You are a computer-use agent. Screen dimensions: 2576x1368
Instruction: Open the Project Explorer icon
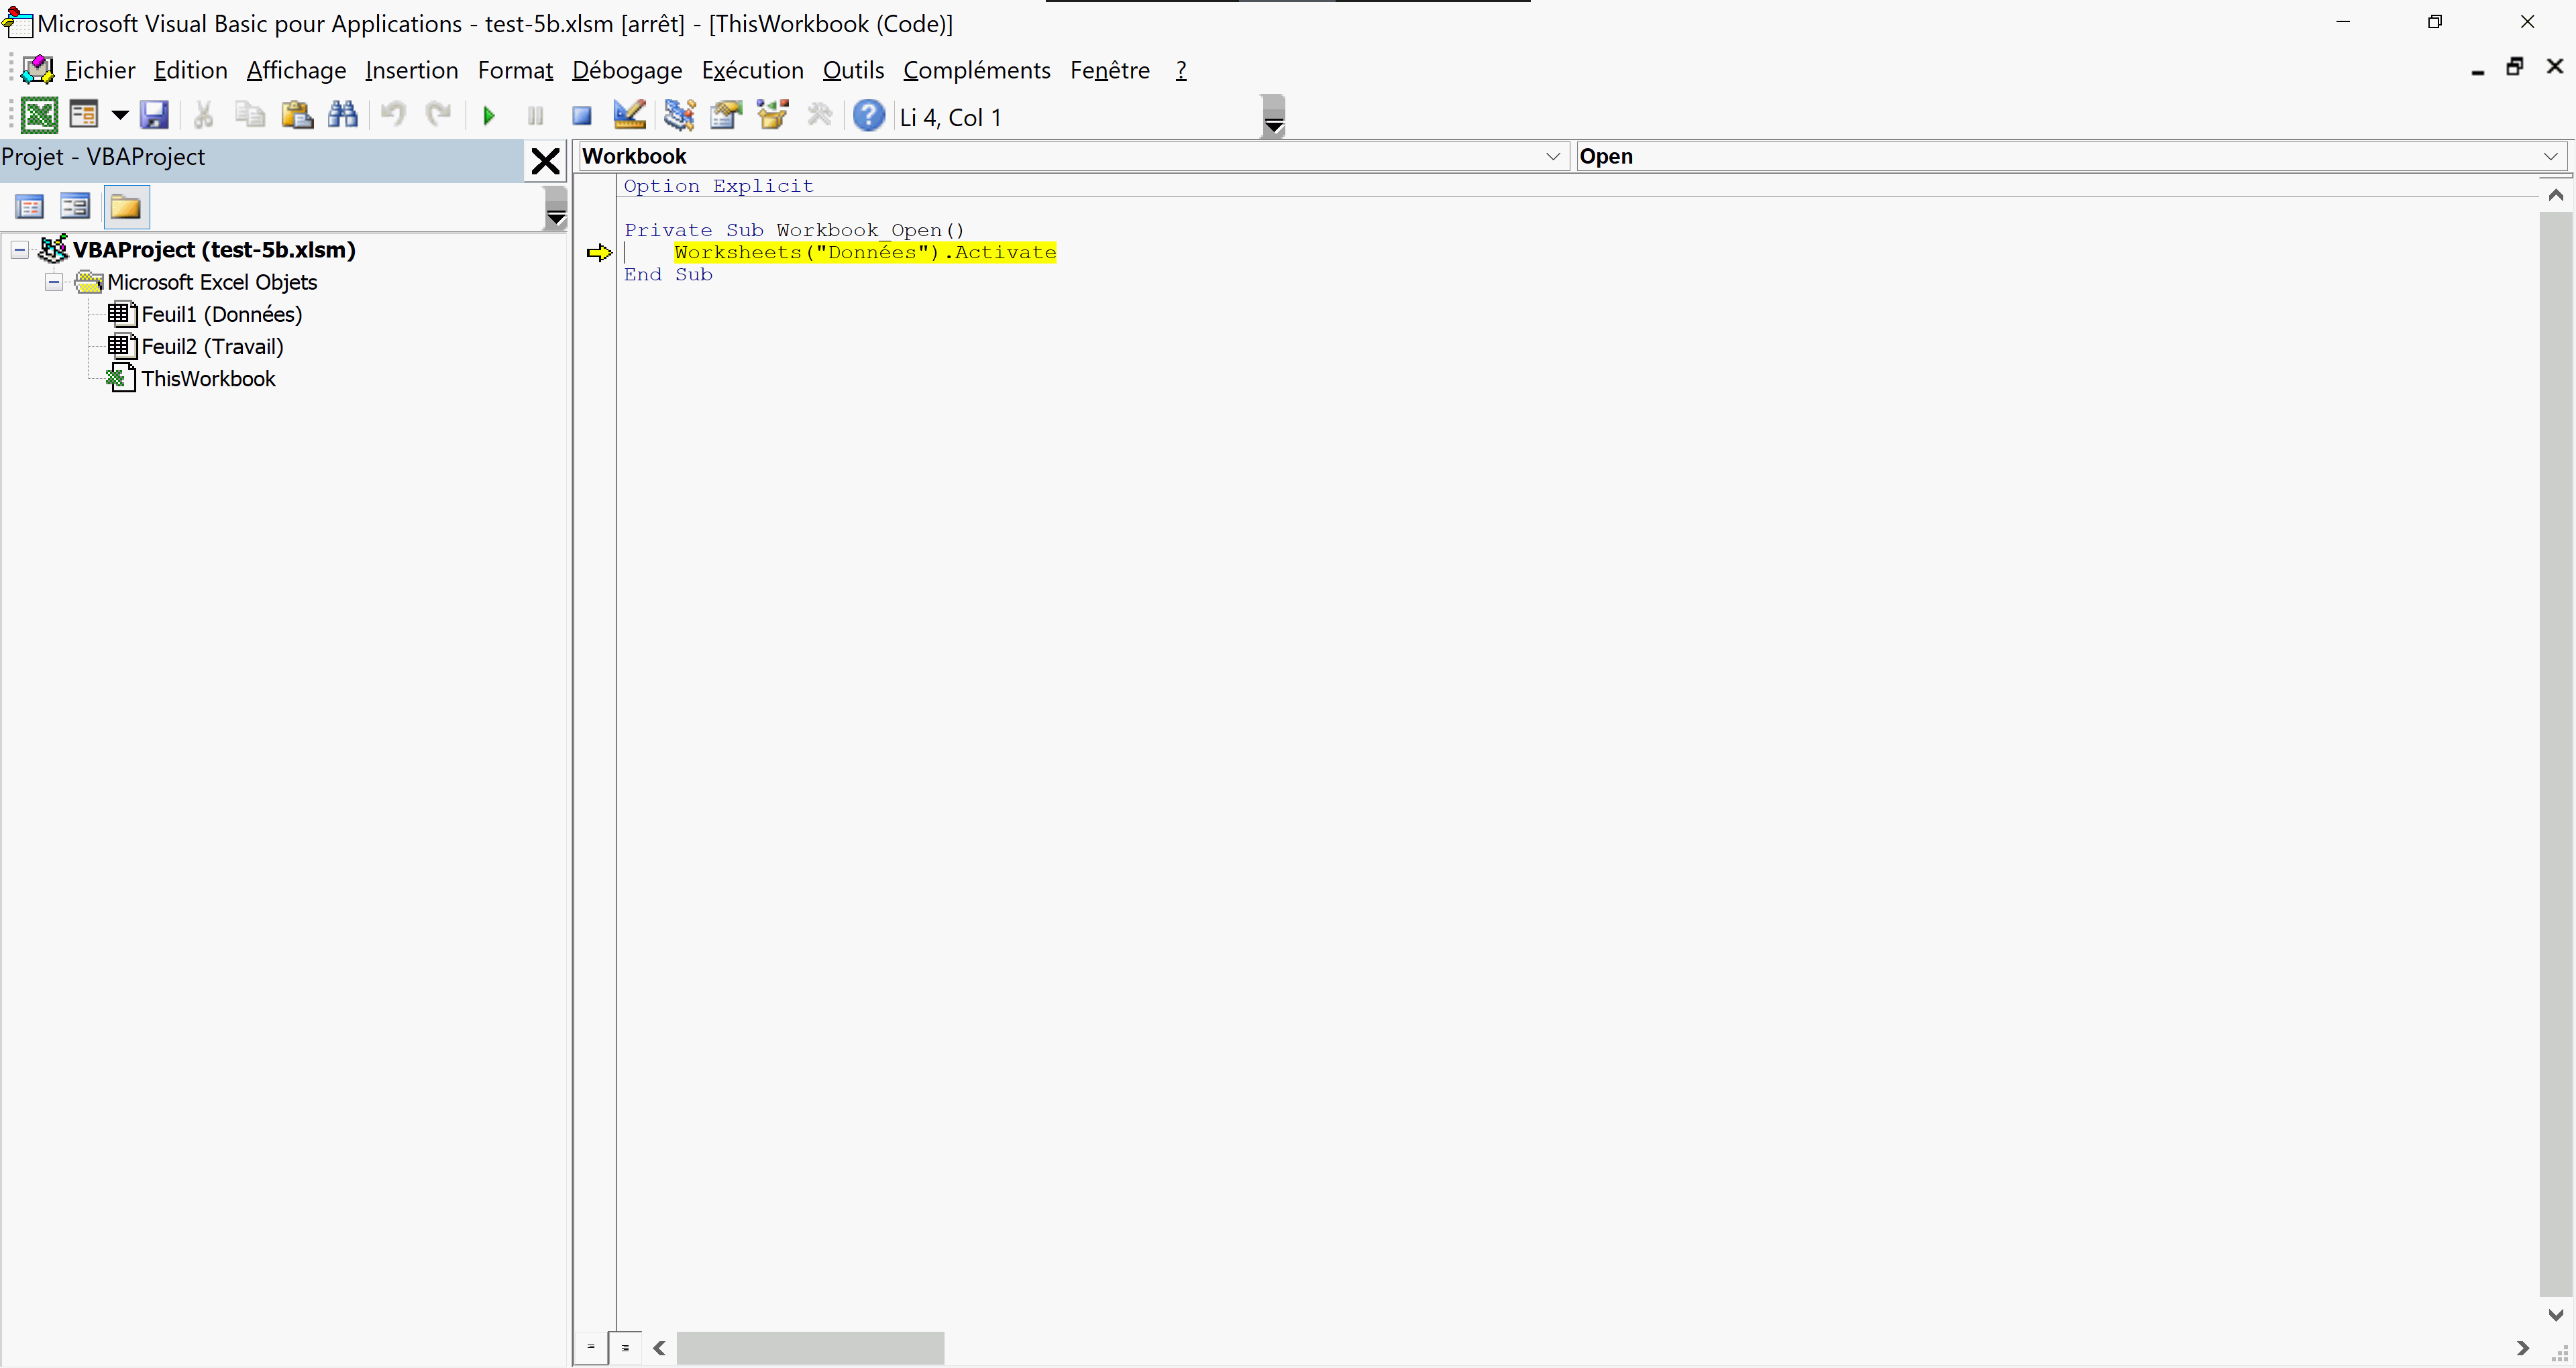coord(679,116)
